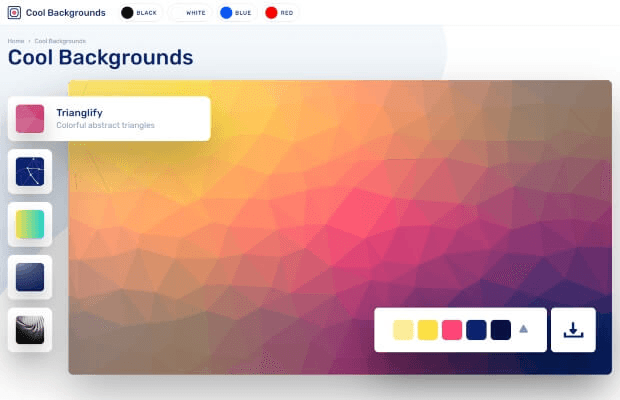This screenshot has height=400, width=620.
Task: Select the White color filter
Action: click(x=191, y=13)
